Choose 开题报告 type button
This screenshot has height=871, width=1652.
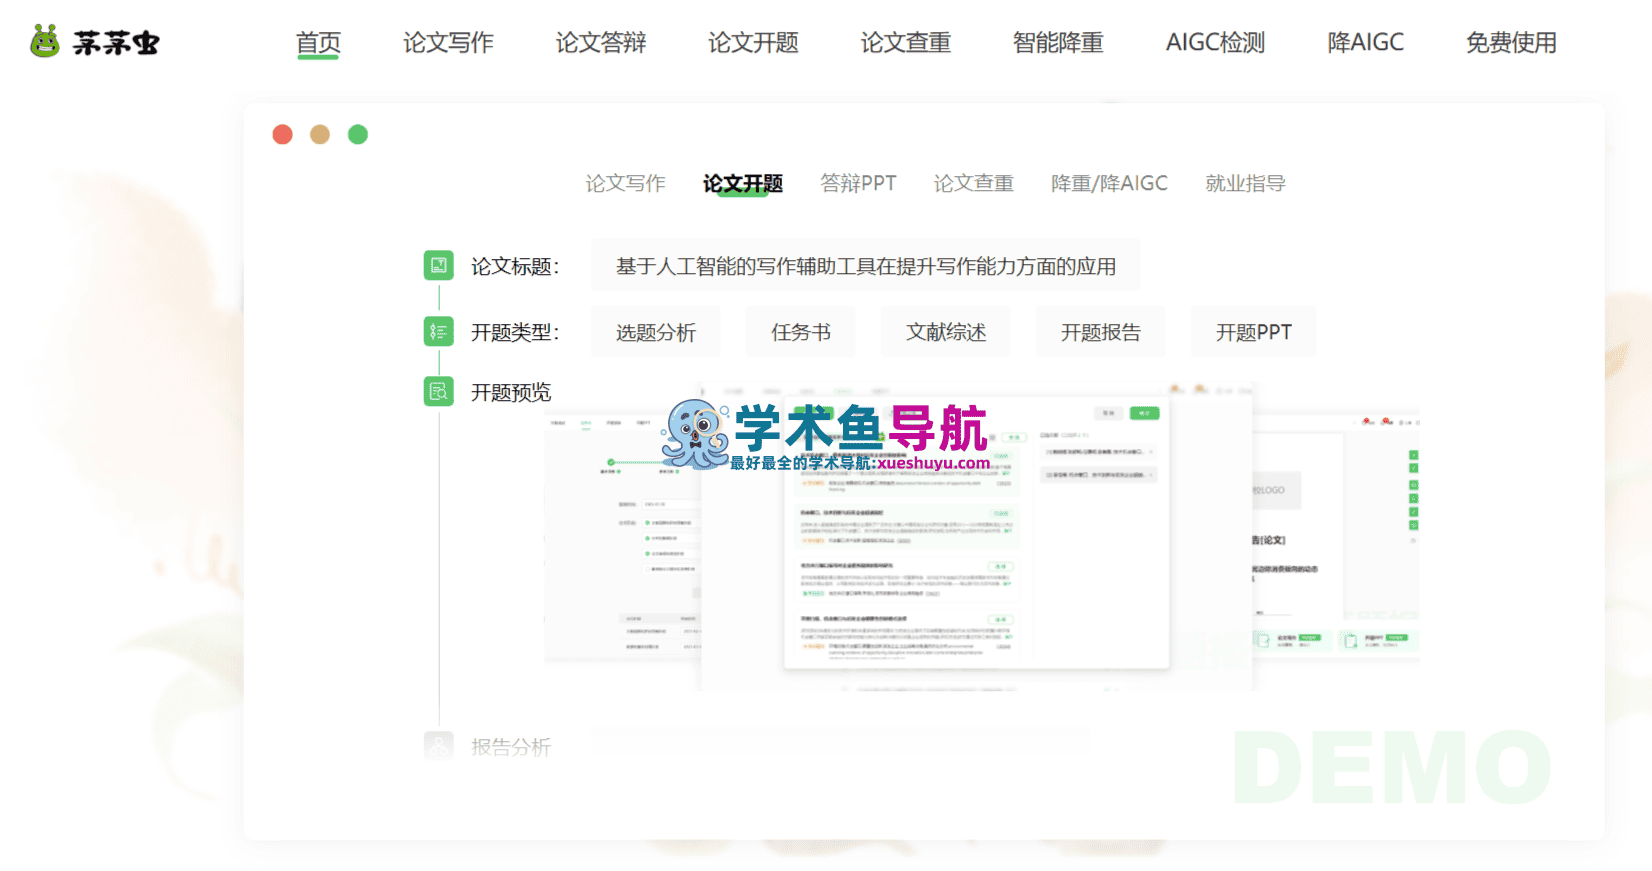pyautogui.click(x=1101, y=332)
